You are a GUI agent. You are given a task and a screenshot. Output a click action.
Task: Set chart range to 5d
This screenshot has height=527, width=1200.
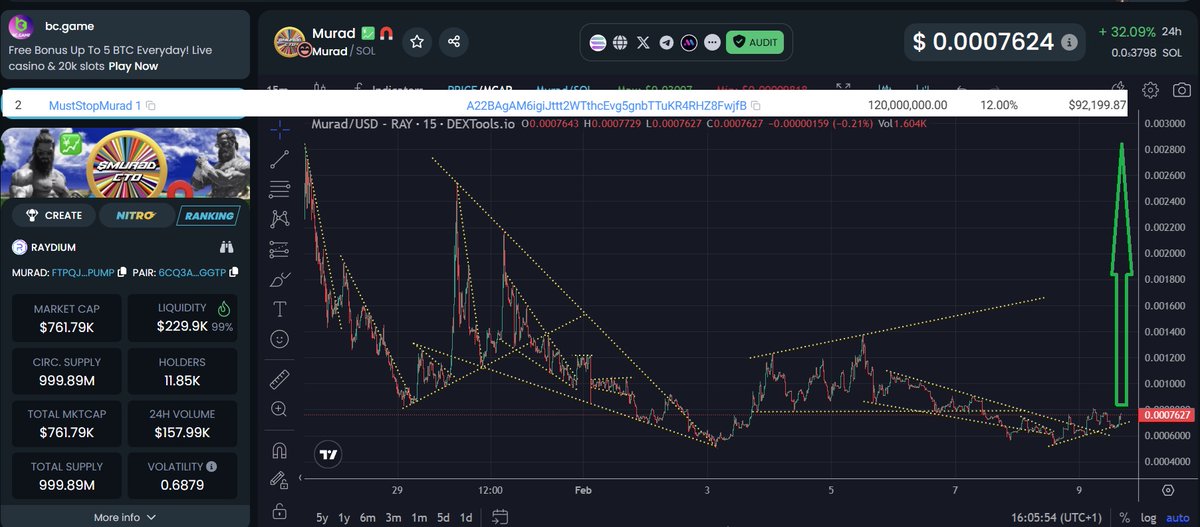(442, 517)
